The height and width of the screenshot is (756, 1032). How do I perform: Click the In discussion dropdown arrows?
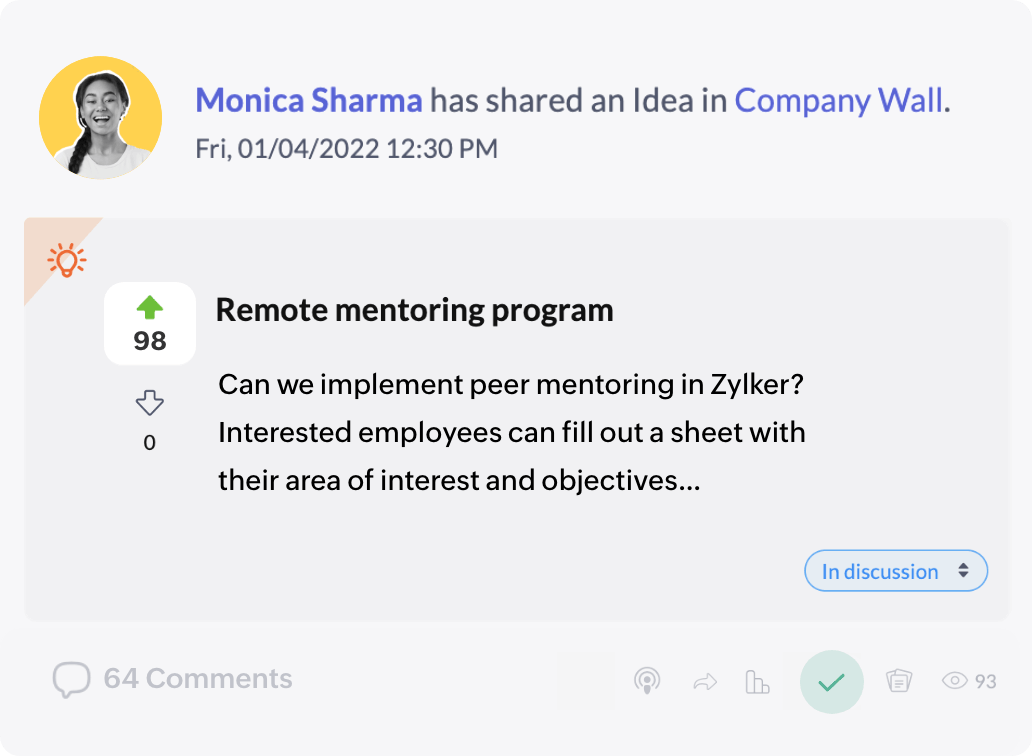click(963, 570)
